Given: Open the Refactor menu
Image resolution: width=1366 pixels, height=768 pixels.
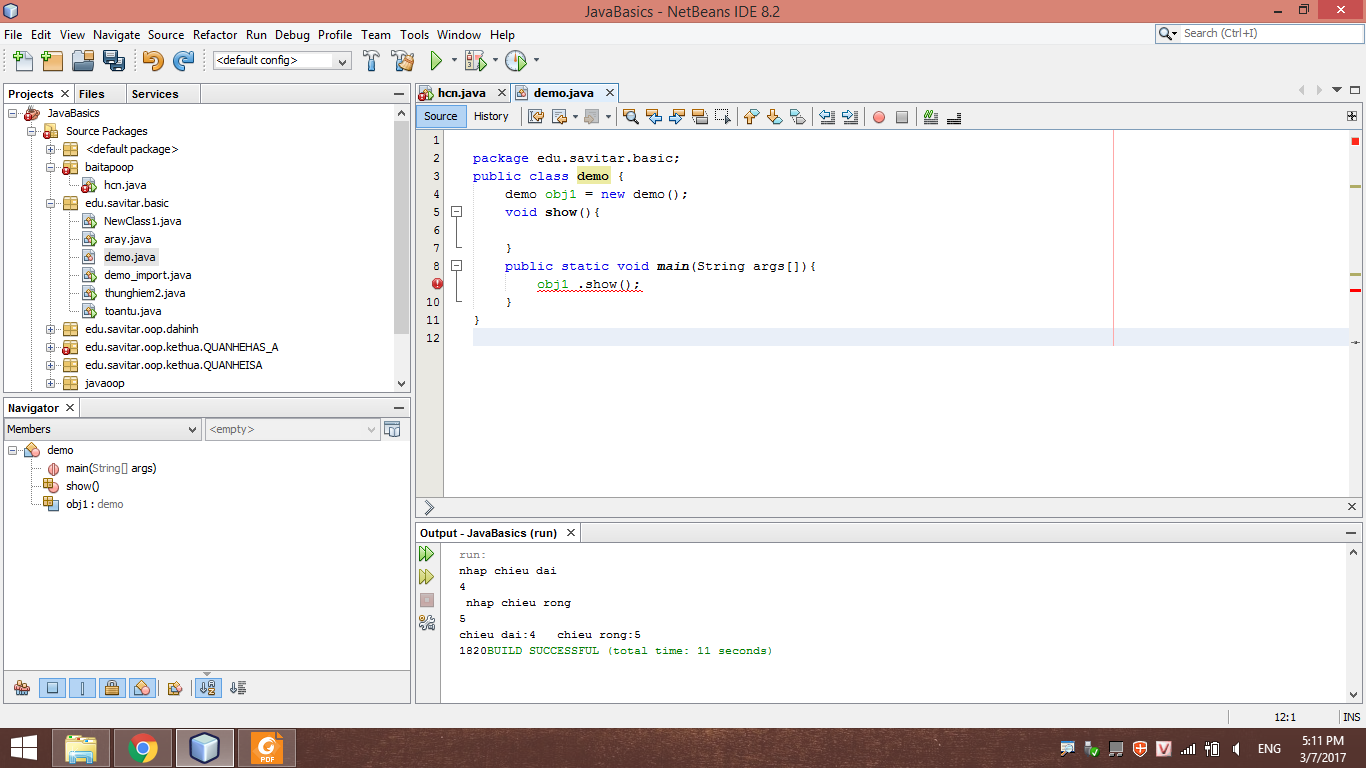Looking at the screenshot, I should click(x=215, y=34).
